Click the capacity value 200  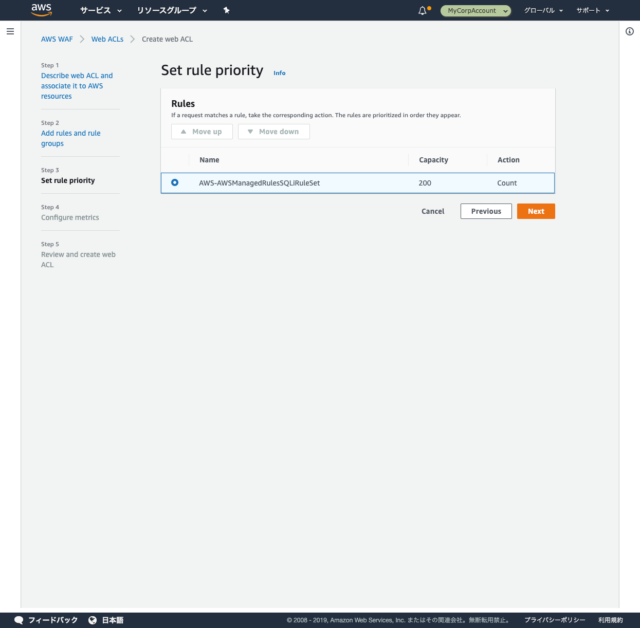(424, 183)
